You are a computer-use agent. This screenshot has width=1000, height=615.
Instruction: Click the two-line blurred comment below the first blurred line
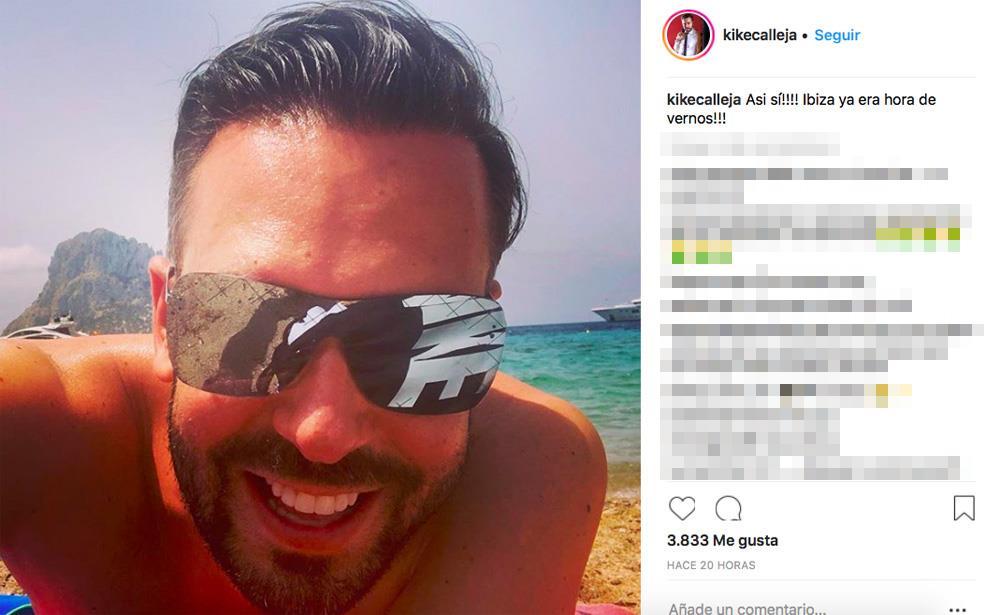click(x=804, y=184)
